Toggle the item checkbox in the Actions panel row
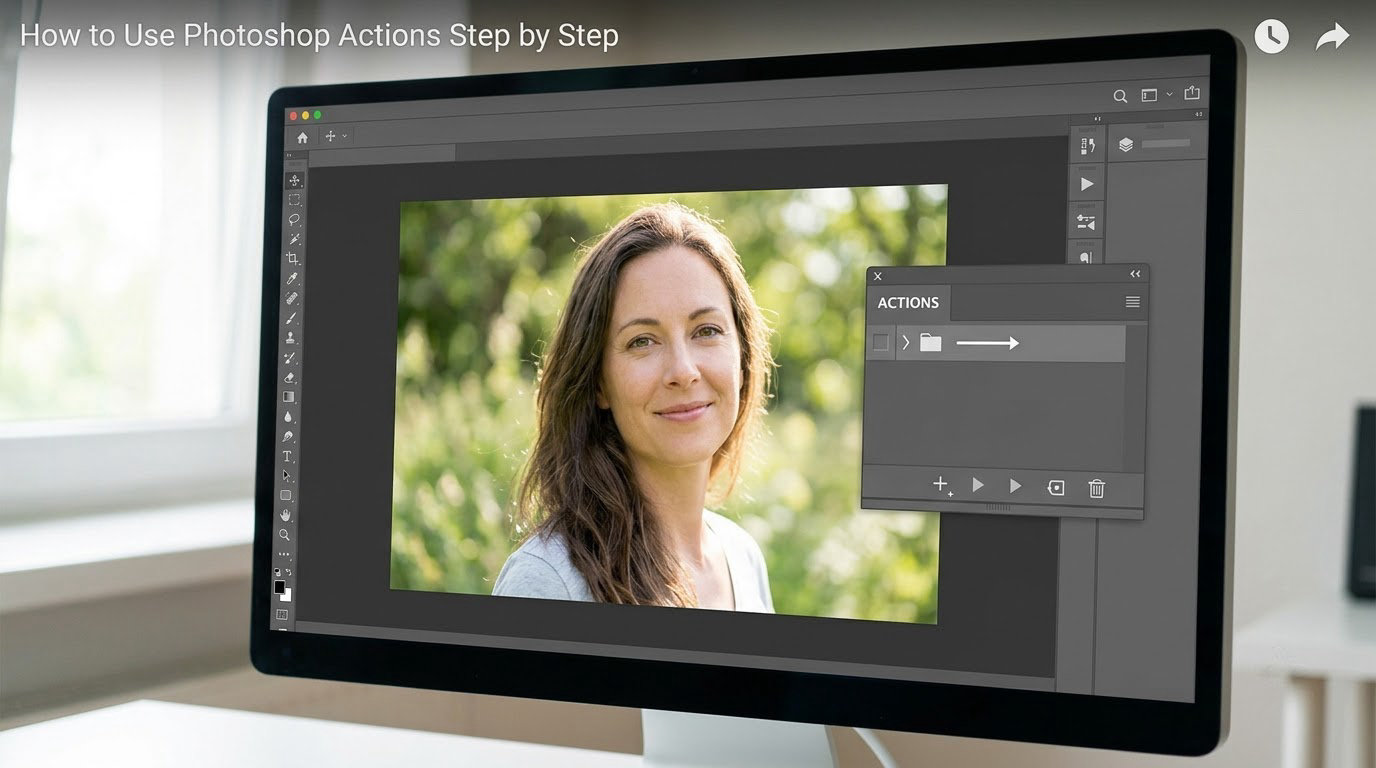 (x=880, y=343)
